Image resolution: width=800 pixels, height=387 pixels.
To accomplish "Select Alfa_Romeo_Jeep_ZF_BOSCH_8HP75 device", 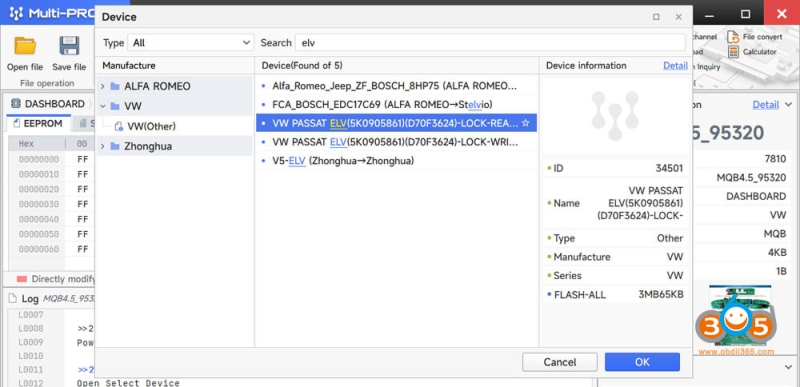I will tap(396, 86).
